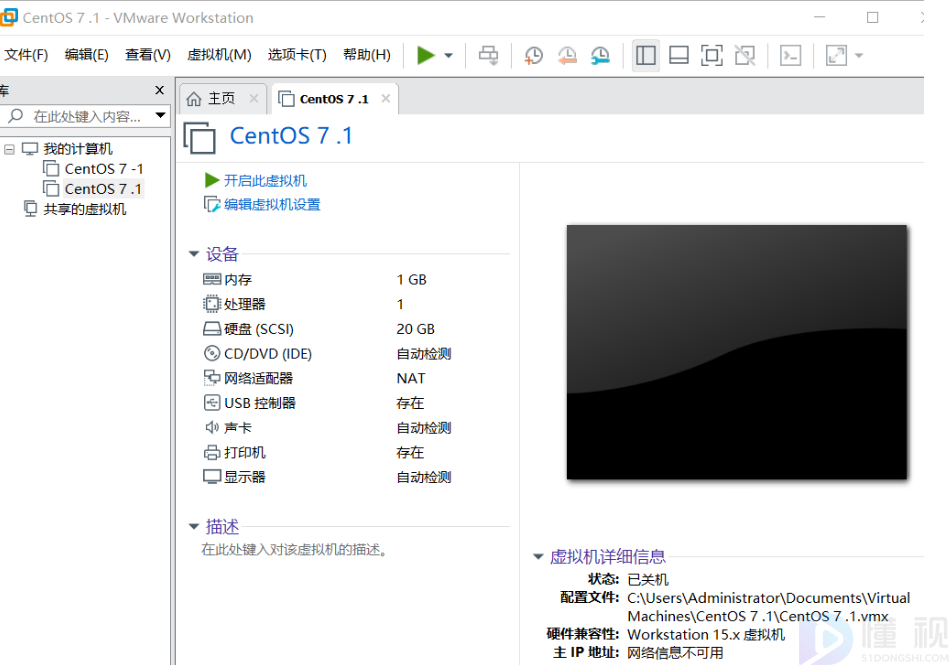
Task: Click the green power on toolbar button
Action: click(426, 55)
